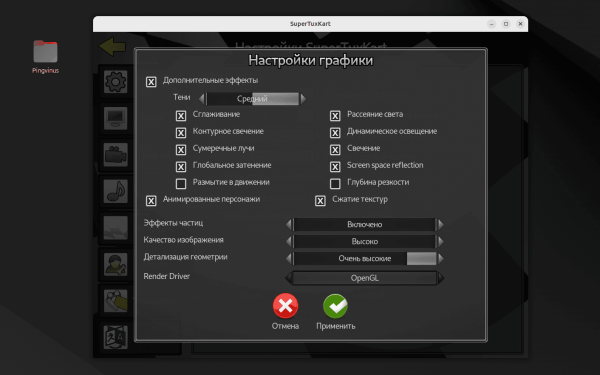Click the red Отмена cross icon
600x375 pixels.
pos(285,306)
